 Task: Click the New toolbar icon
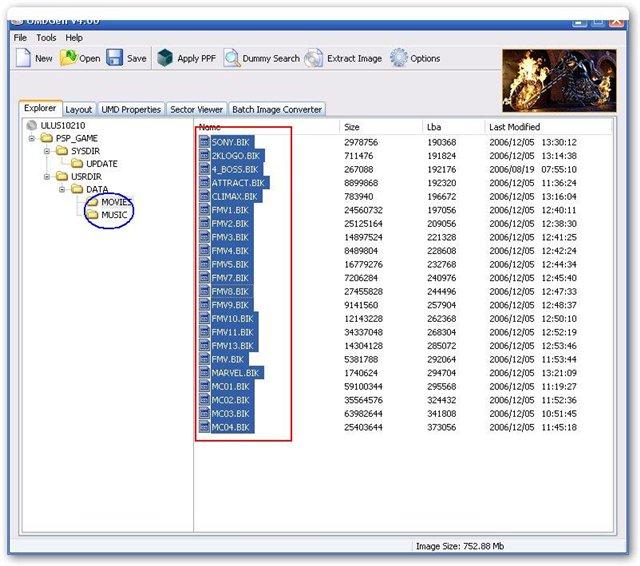(x=24, y=58)
